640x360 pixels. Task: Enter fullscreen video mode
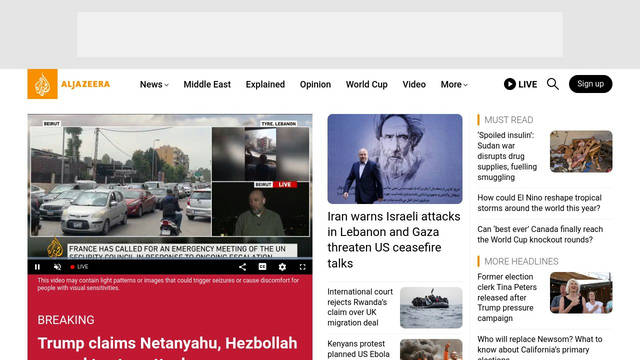click(x=302, y=267)
